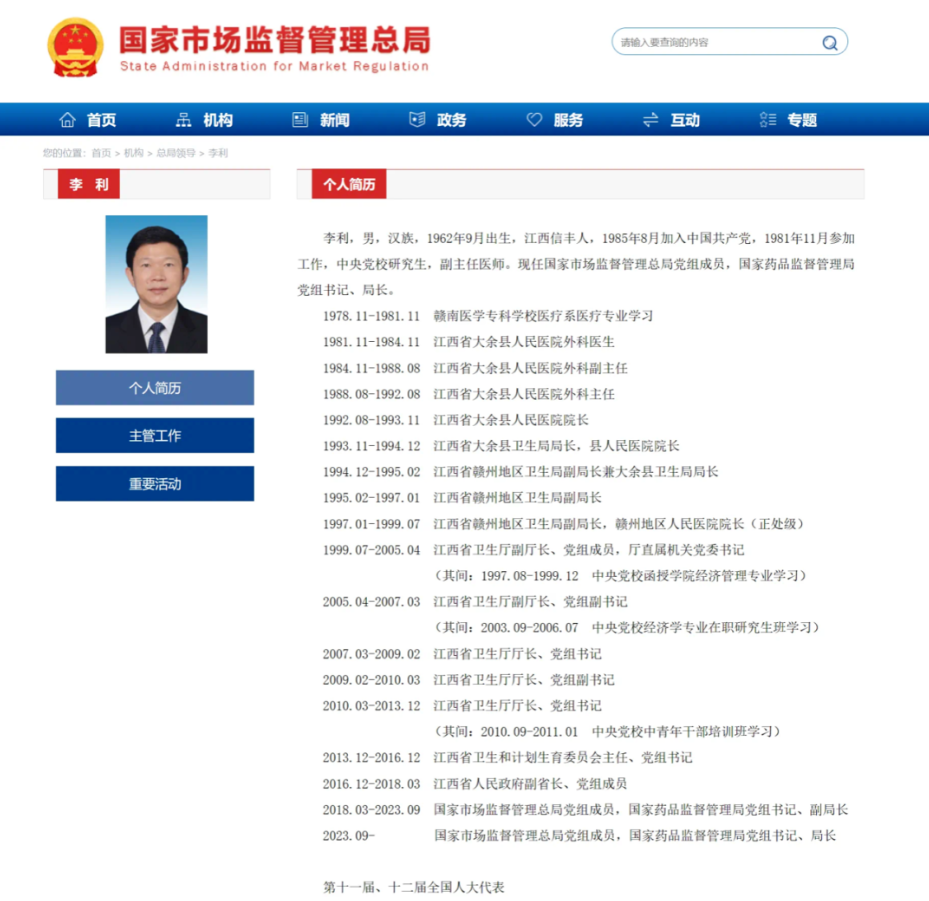
Task: Click the organization chart icon beside 机构
Action: [183, 120]
